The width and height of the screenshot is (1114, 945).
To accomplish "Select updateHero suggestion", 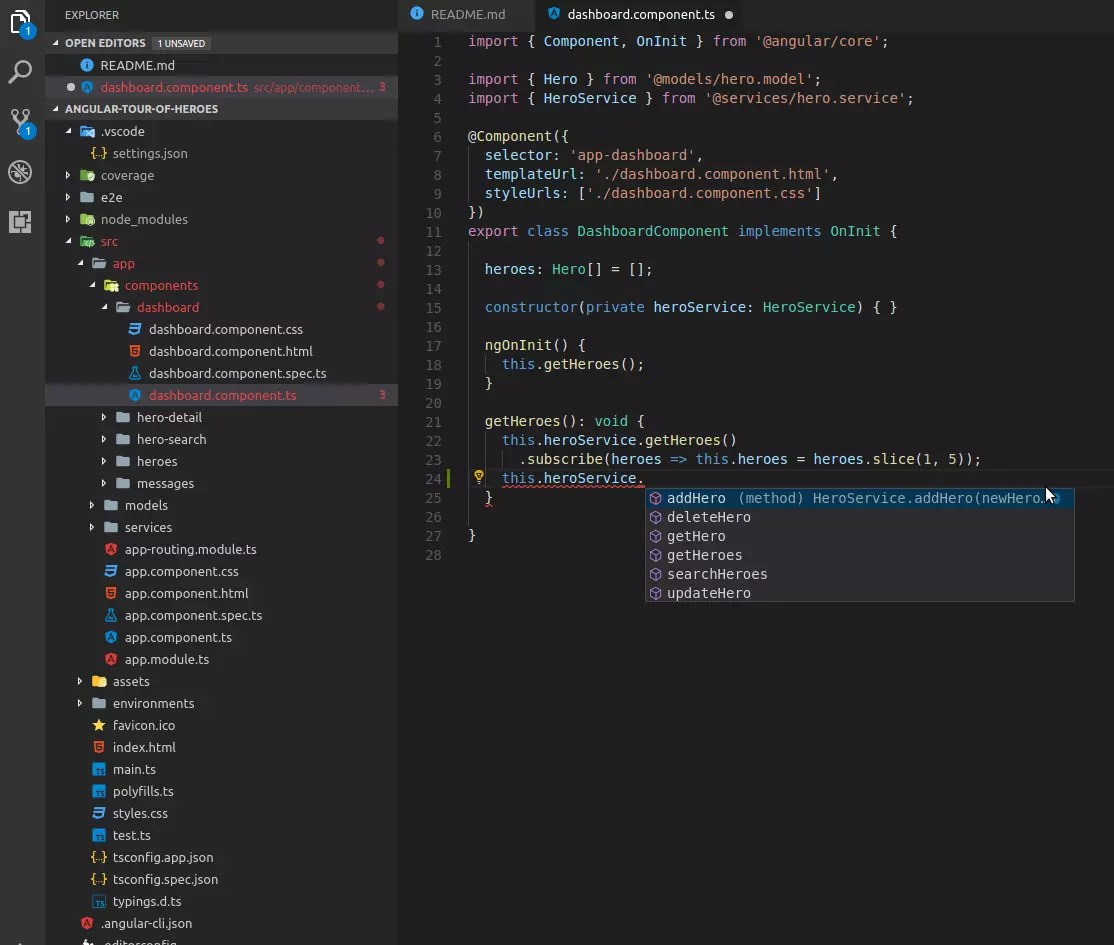I will click(x=859, y=593).
